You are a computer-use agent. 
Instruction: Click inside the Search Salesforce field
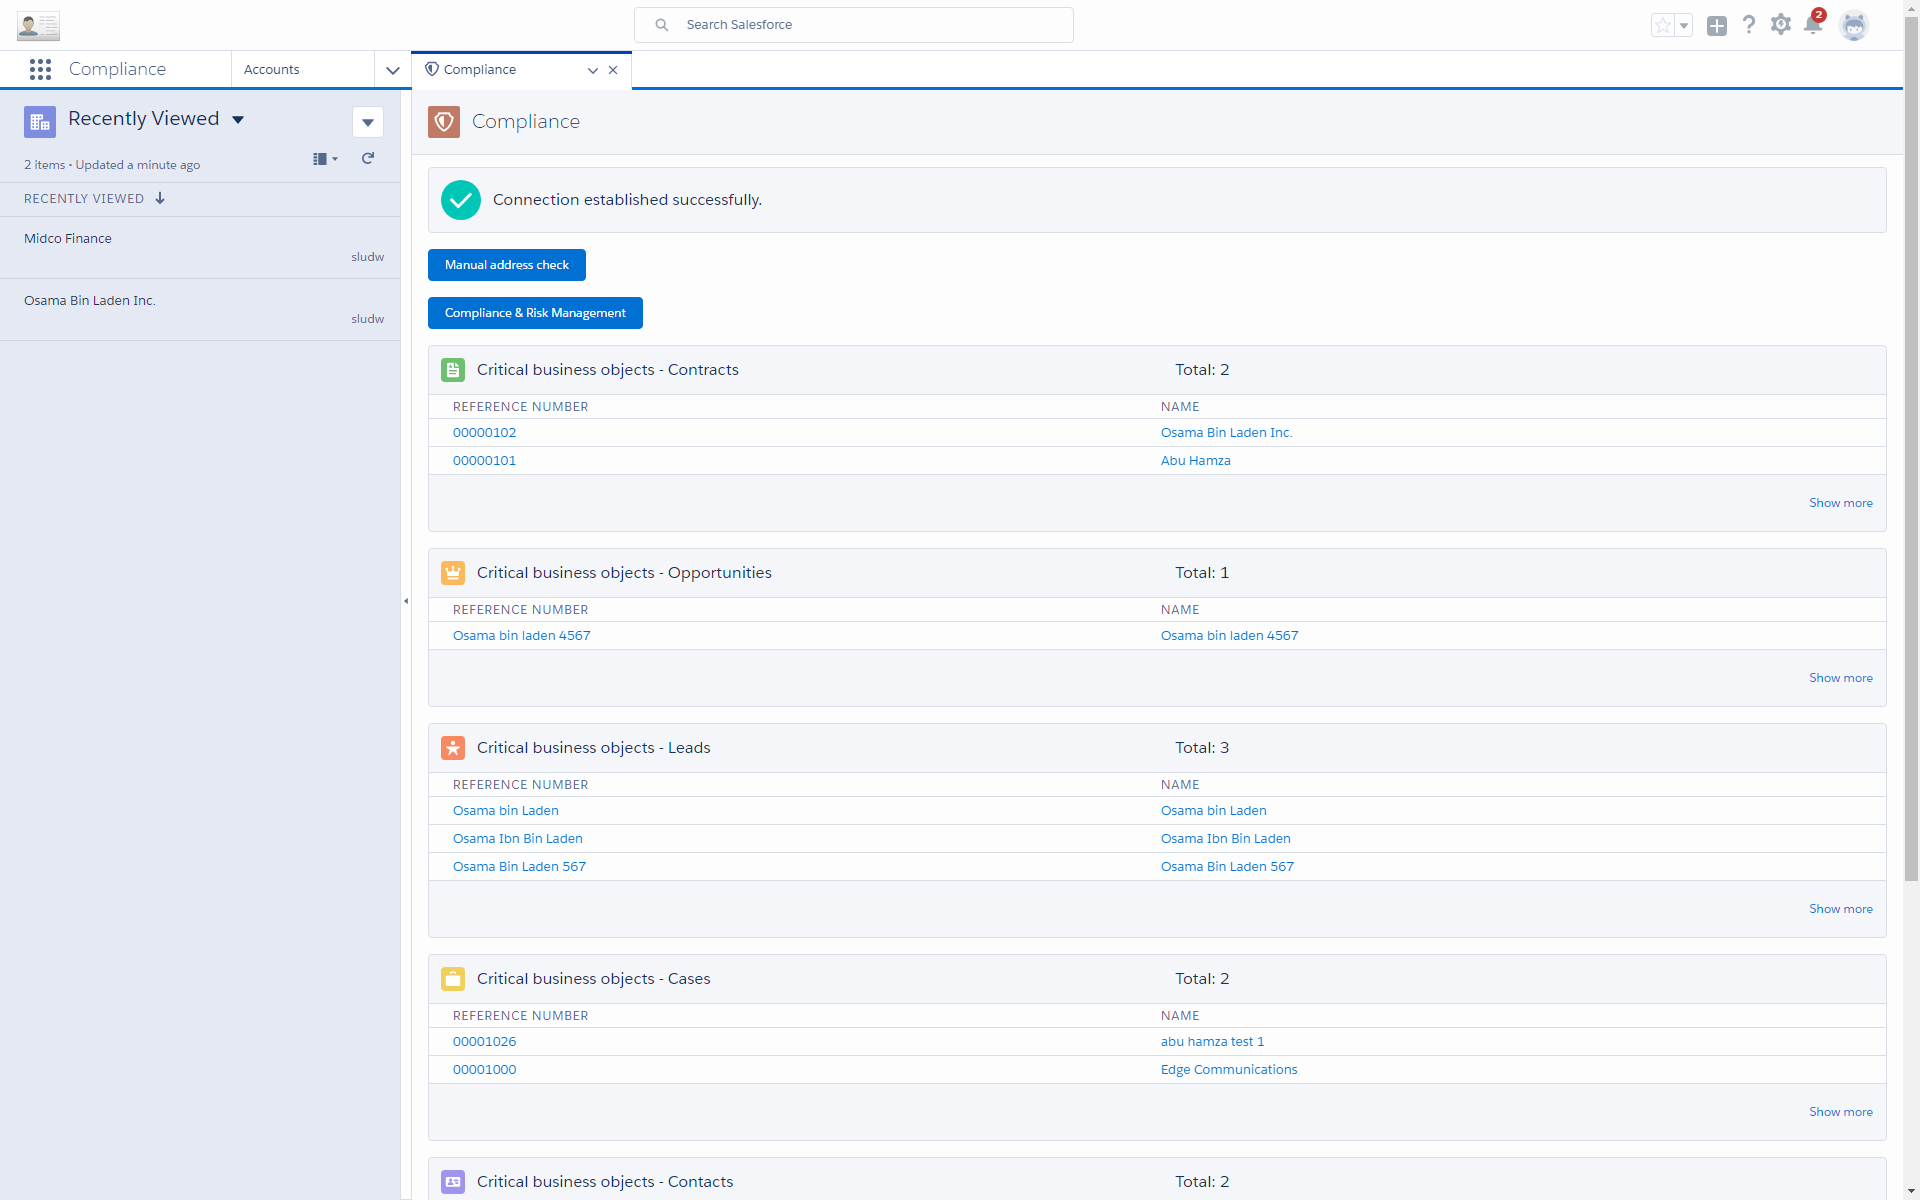(x=854, y=24)
